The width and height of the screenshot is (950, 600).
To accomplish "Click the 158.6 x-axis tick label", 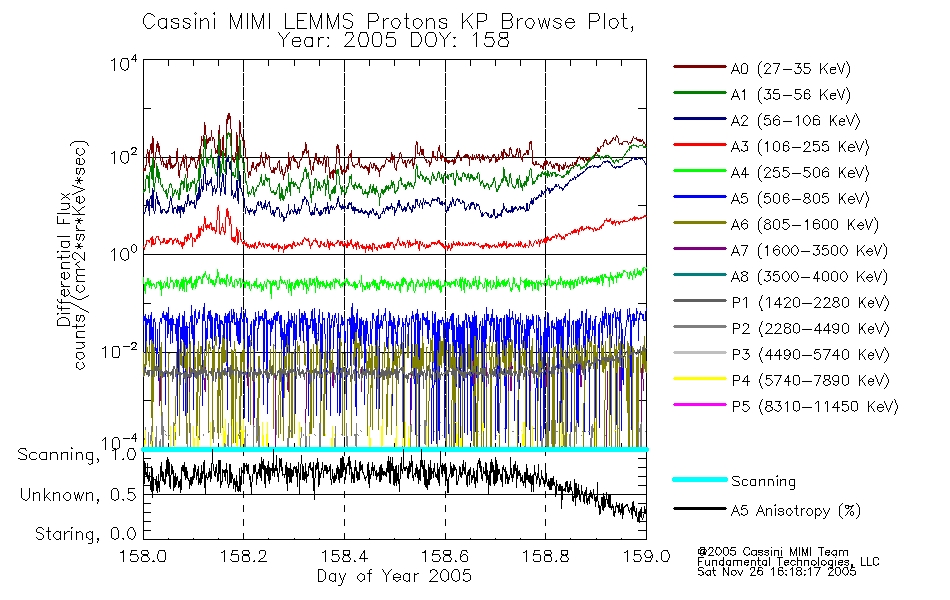I will pos(445,556).
